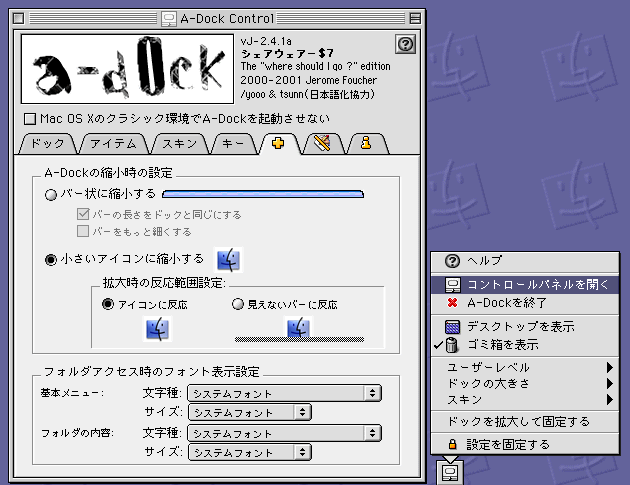The height and width of the screenshot is (485, 630).
Task: Switch to the スキン tab
Action: (180, 144)
